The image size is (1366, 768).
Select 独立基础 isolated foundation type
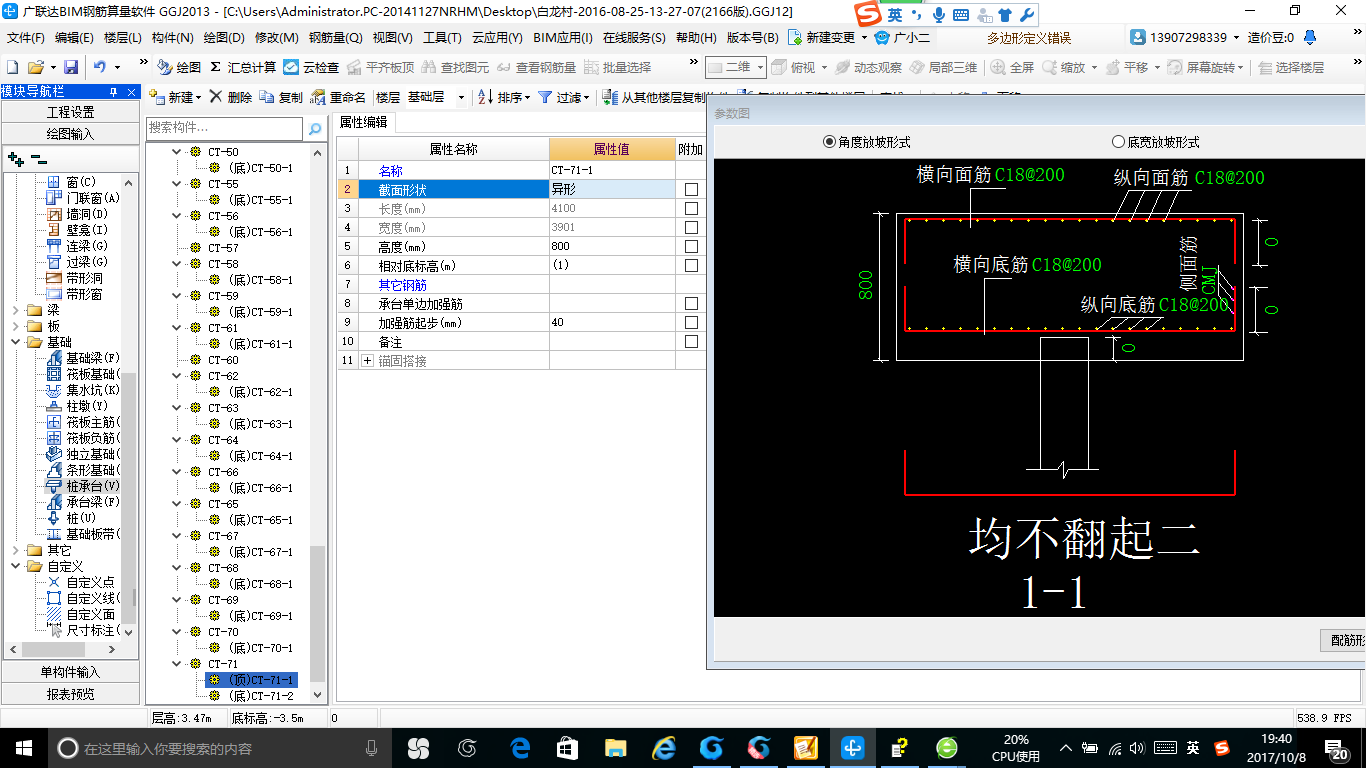pyautogui.click(x=83, y=454)
